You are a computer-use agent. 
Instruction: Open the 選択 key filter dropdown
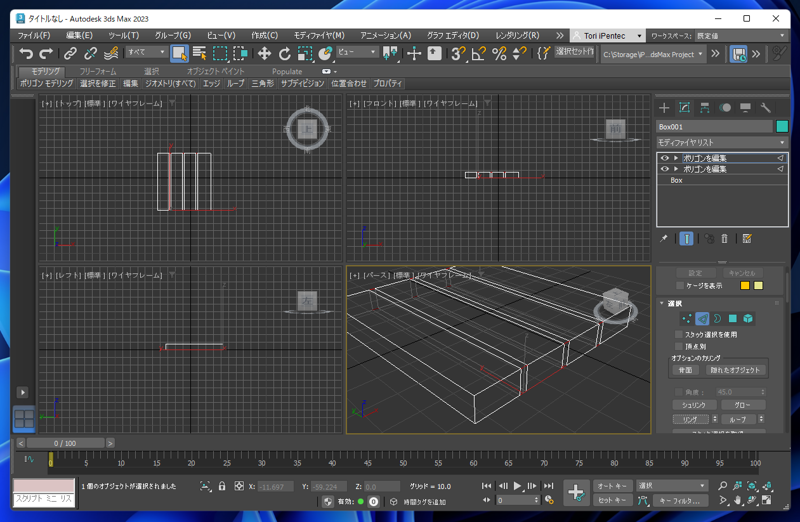click(672, 486)
